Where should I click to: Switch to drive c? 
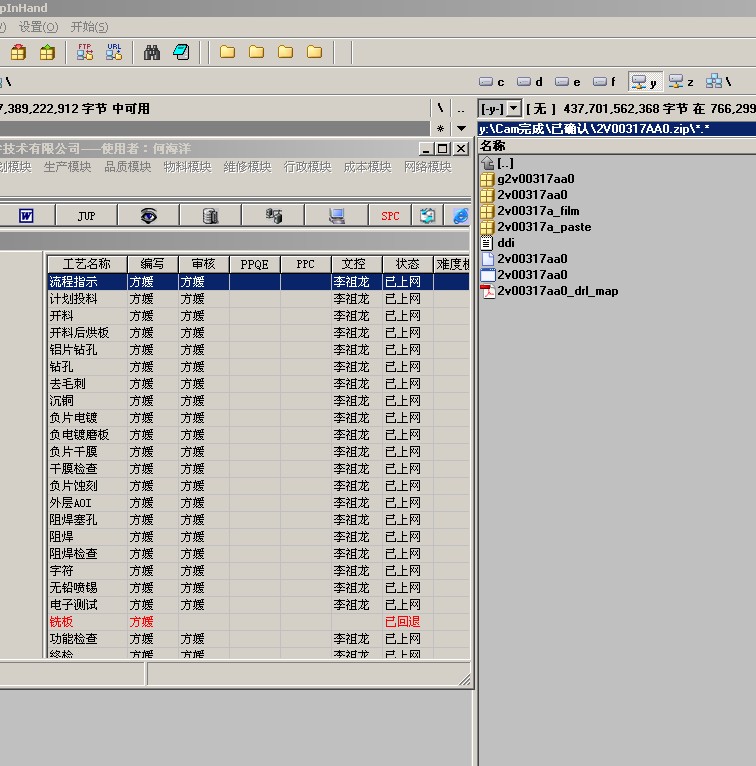pos(491,82)
